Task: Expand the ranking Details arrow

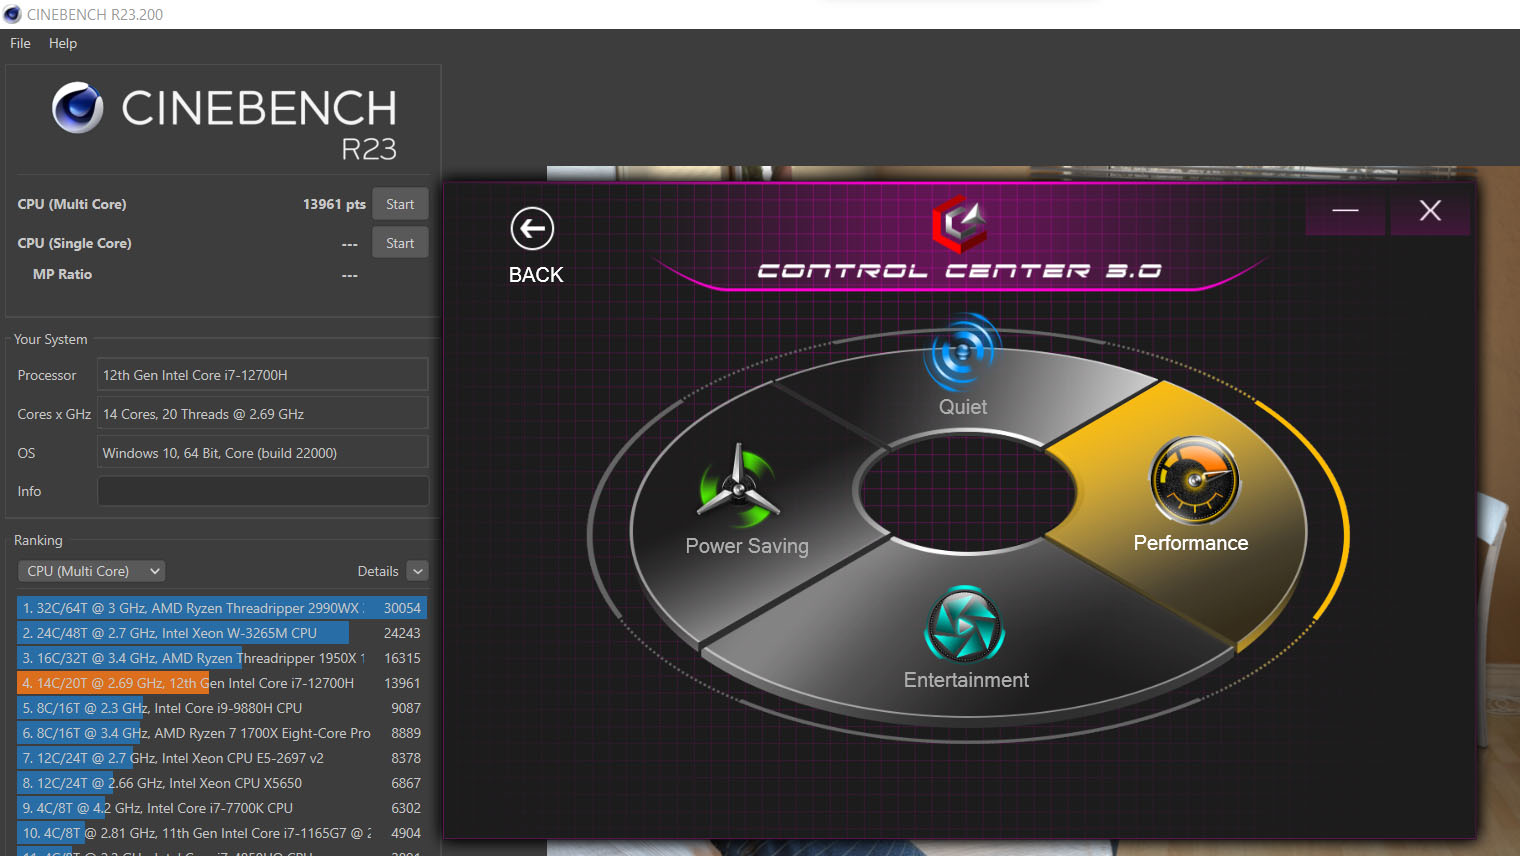Action: coord(418,571)
